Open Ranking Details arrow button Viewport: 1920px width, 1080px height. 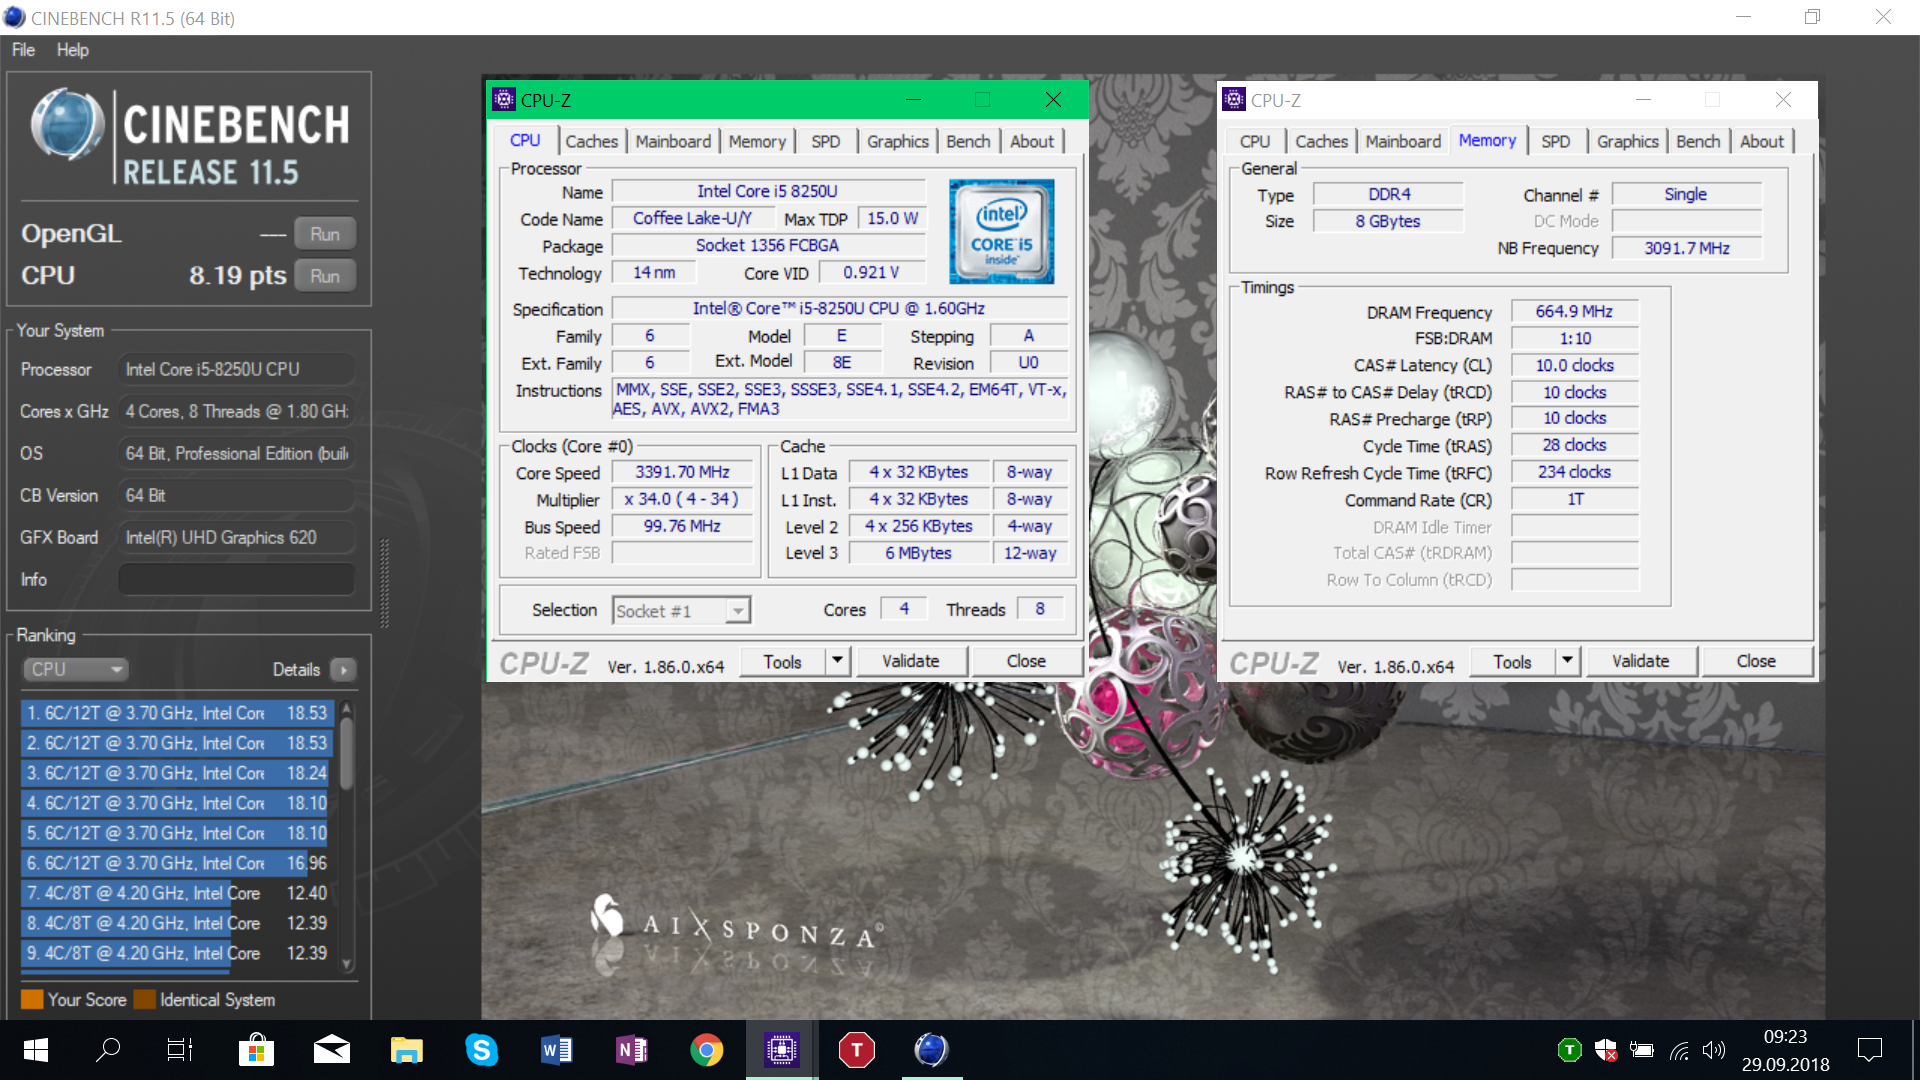(x=343, y=670)
